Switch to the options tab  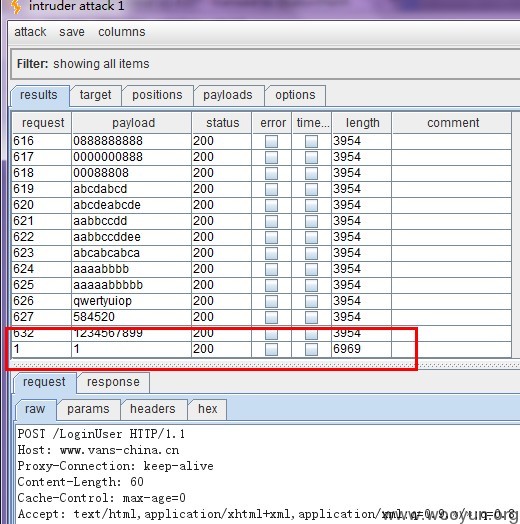[x=295, y=96]
